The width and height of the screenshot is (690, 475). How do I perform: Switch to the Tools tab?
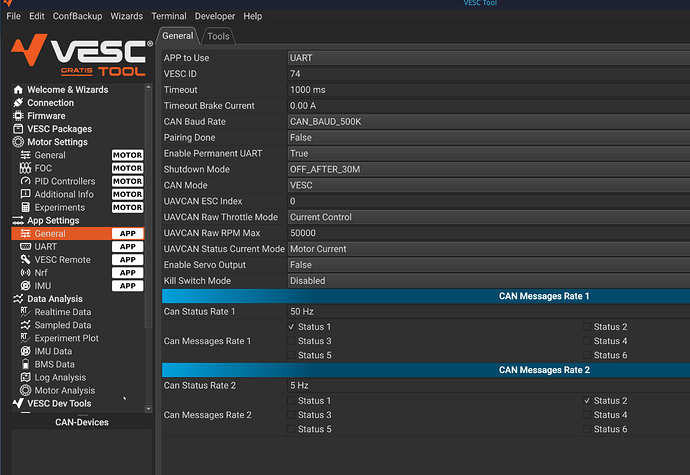point(218,36)
